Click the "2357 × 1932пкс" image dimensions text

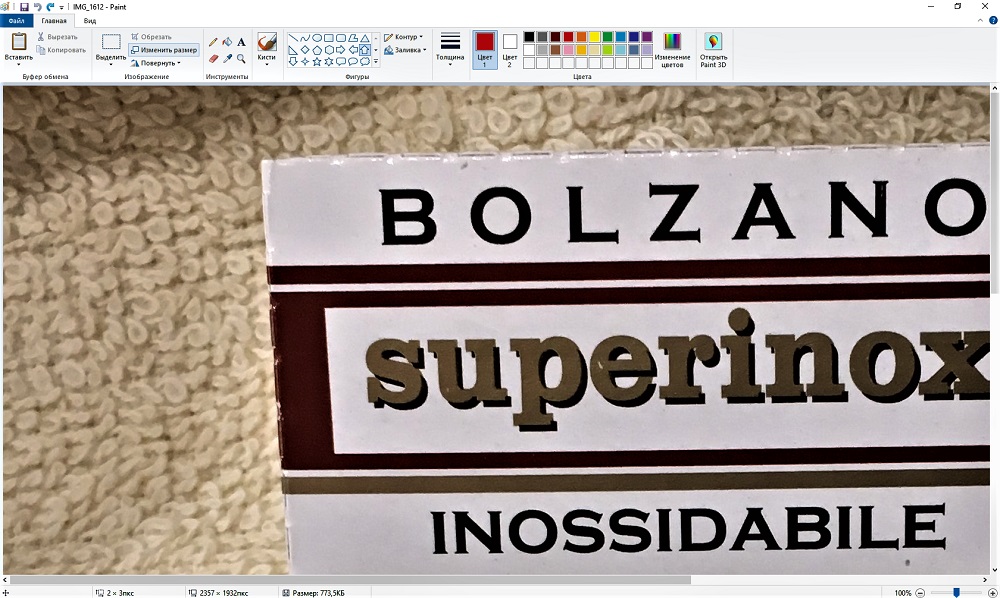[x=224, y=593]
